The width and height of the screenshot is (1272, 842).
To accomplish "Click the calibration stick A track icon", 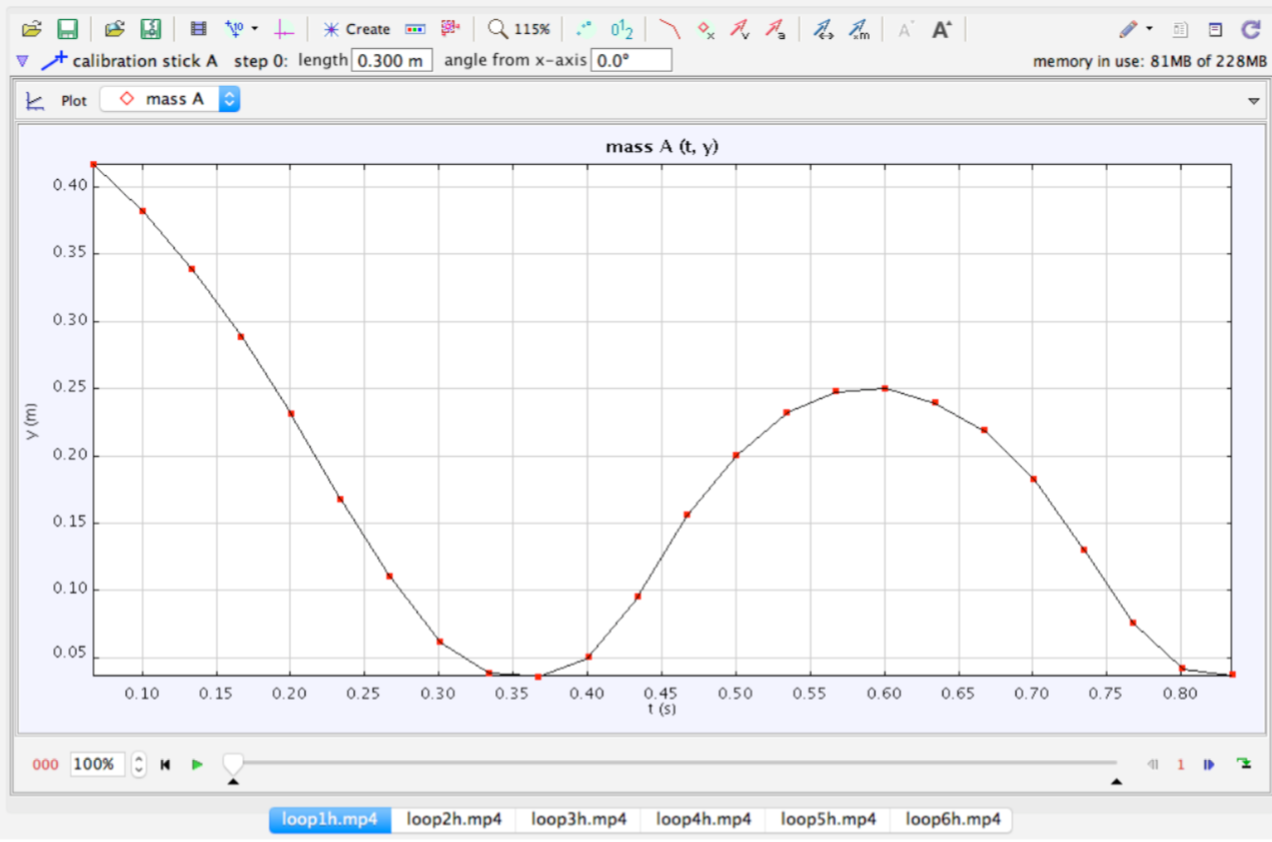I will [54, 61].
